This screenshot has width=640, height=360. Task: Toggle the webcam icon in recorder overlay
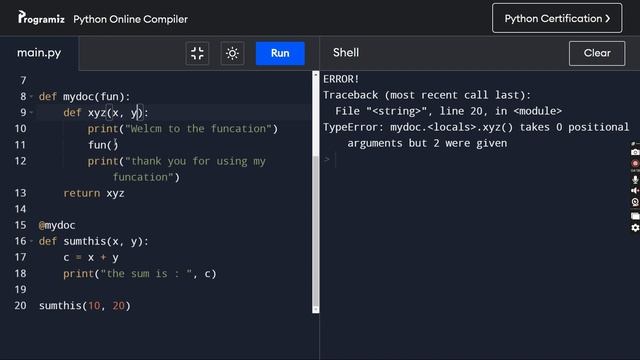[635, 202]
